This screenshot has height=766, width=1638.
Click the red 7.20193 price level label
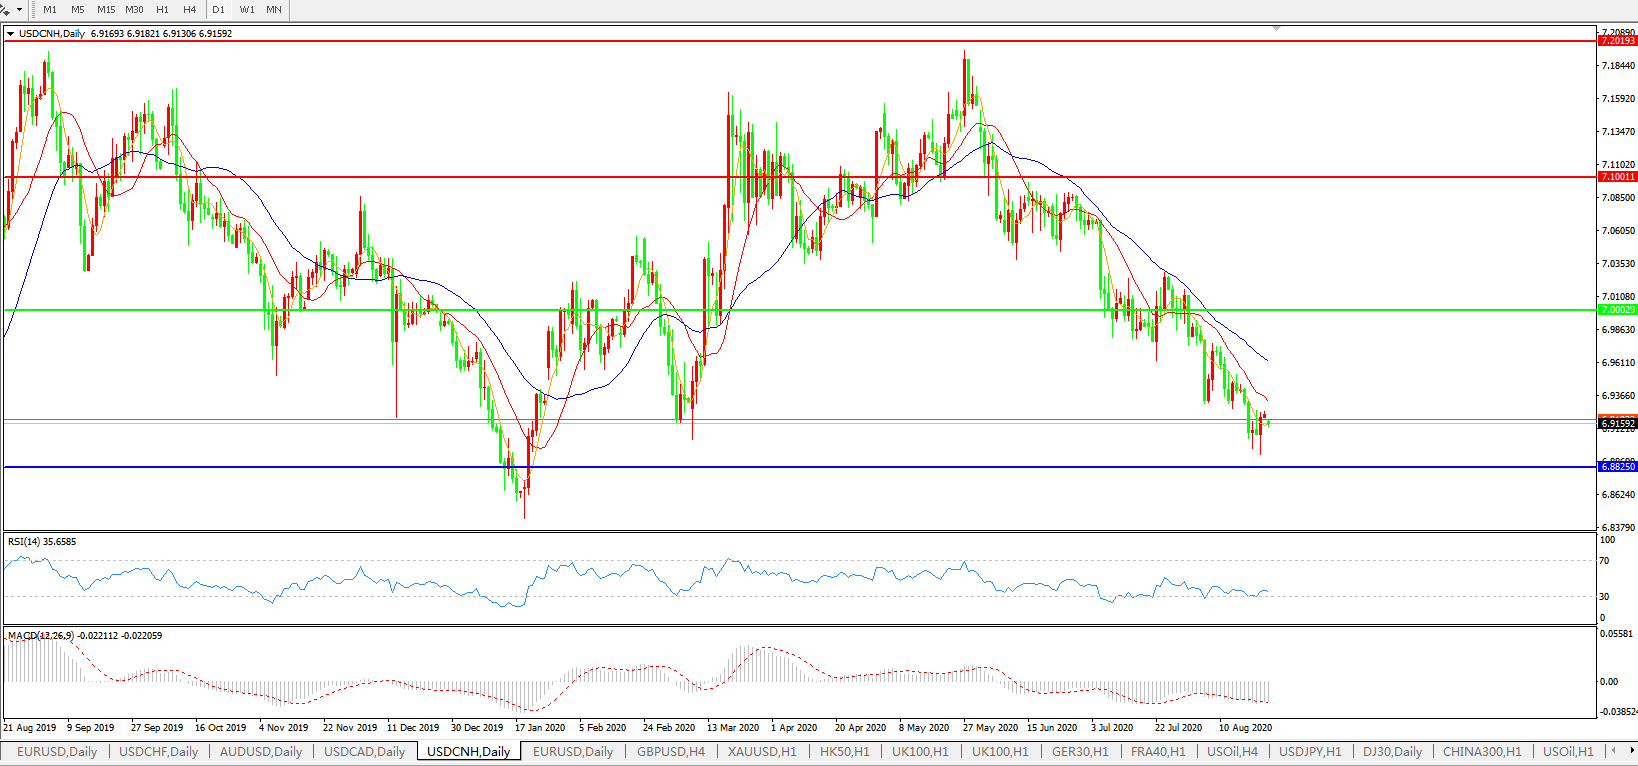click(x=1617, y=41)
